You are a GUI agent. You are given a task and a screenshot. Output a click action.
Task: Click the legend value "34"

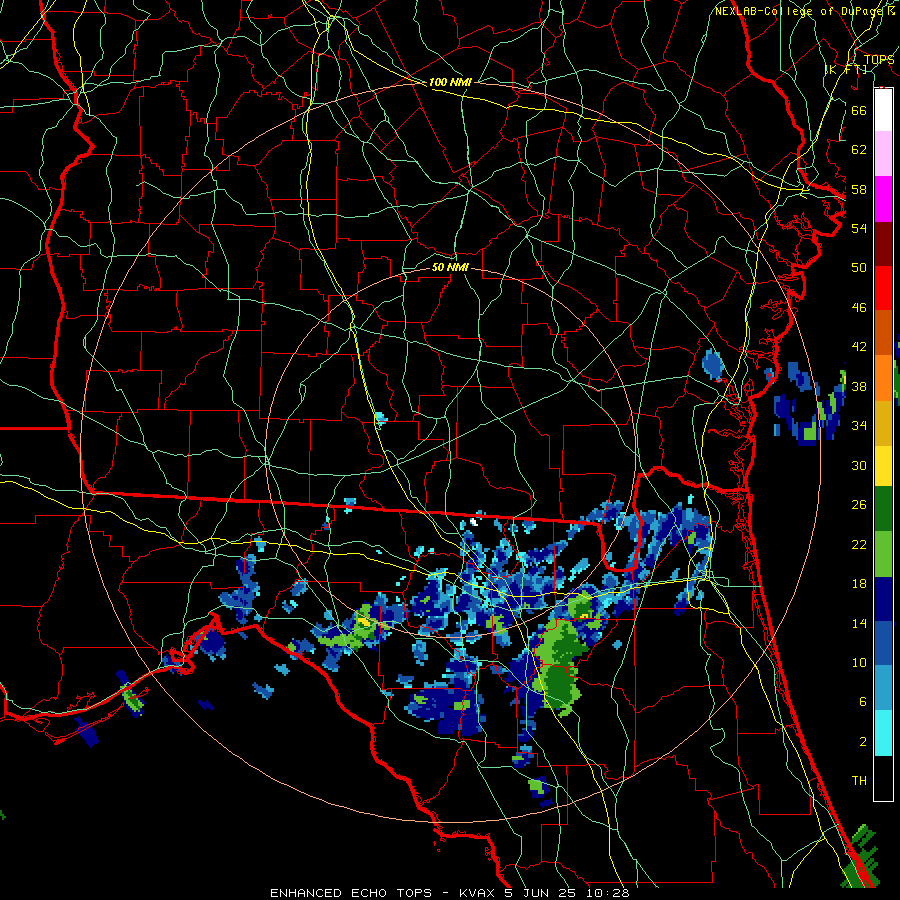tap(859, 426)
